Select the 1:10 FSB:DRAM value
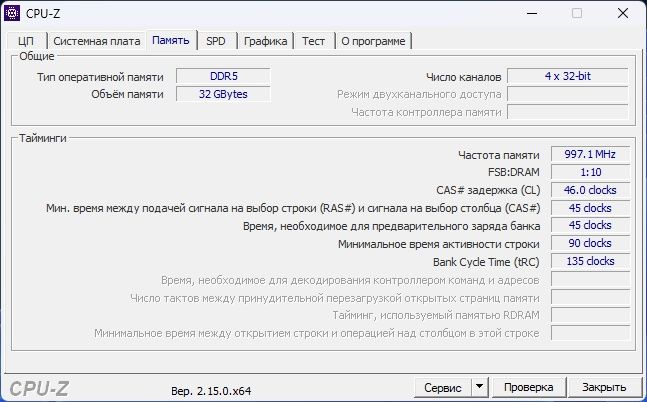This screenshot has width=647, height=402. (x=590, y=172)
